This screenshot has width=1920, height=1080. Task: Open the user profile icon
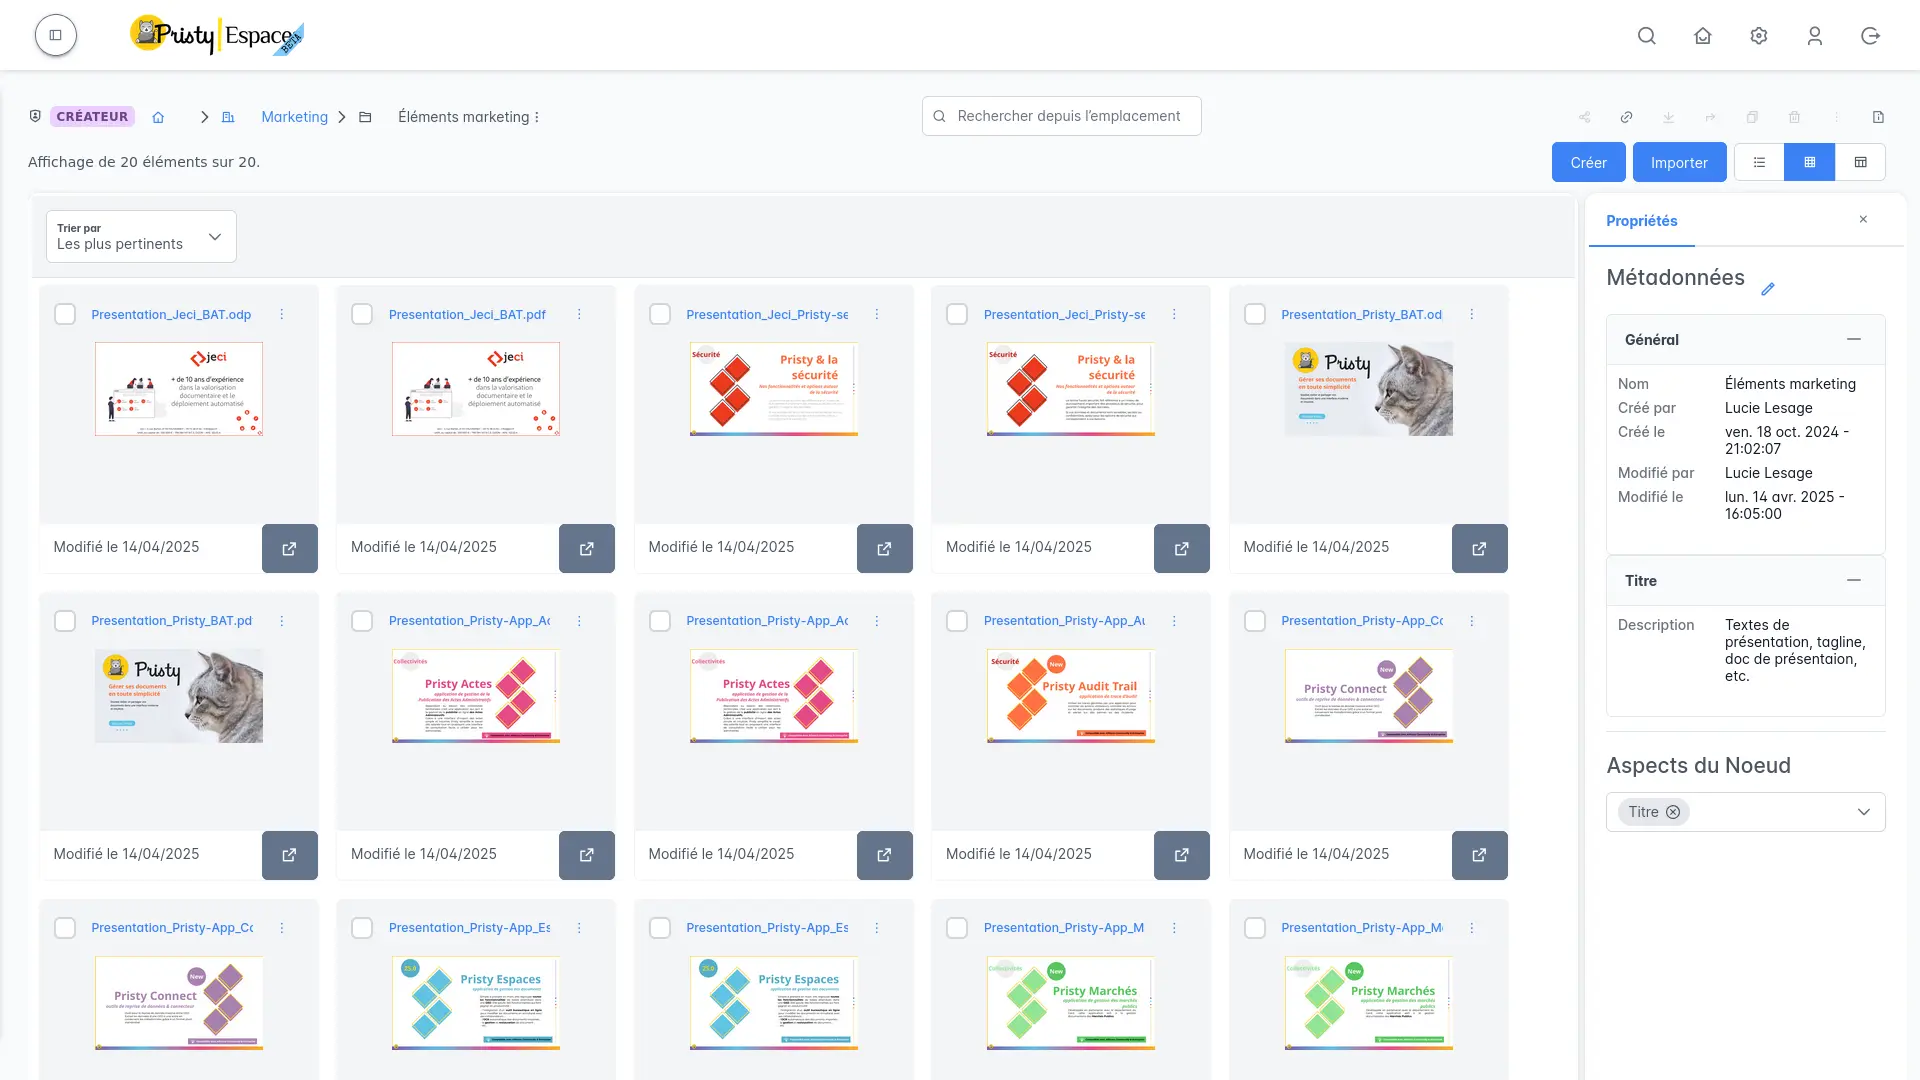1815,36
